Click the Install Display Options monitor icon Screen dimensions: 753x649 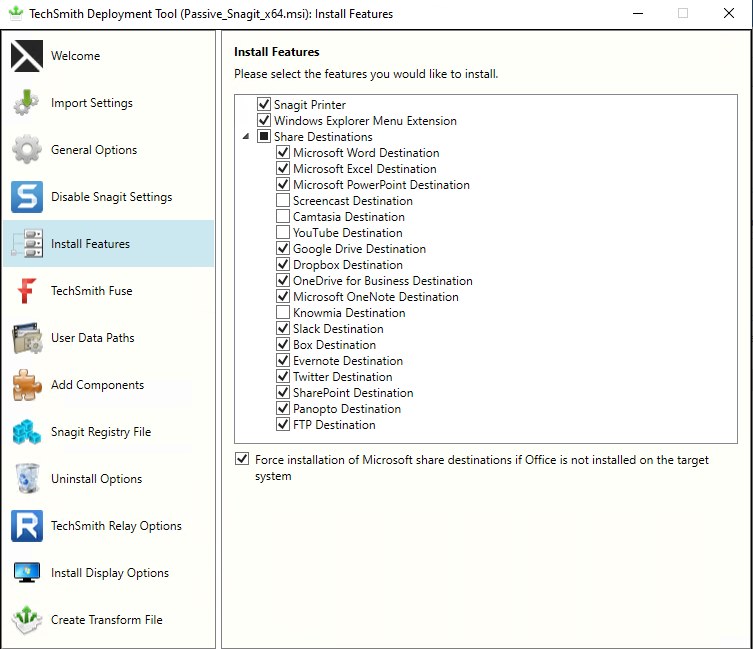coord(26,573)
